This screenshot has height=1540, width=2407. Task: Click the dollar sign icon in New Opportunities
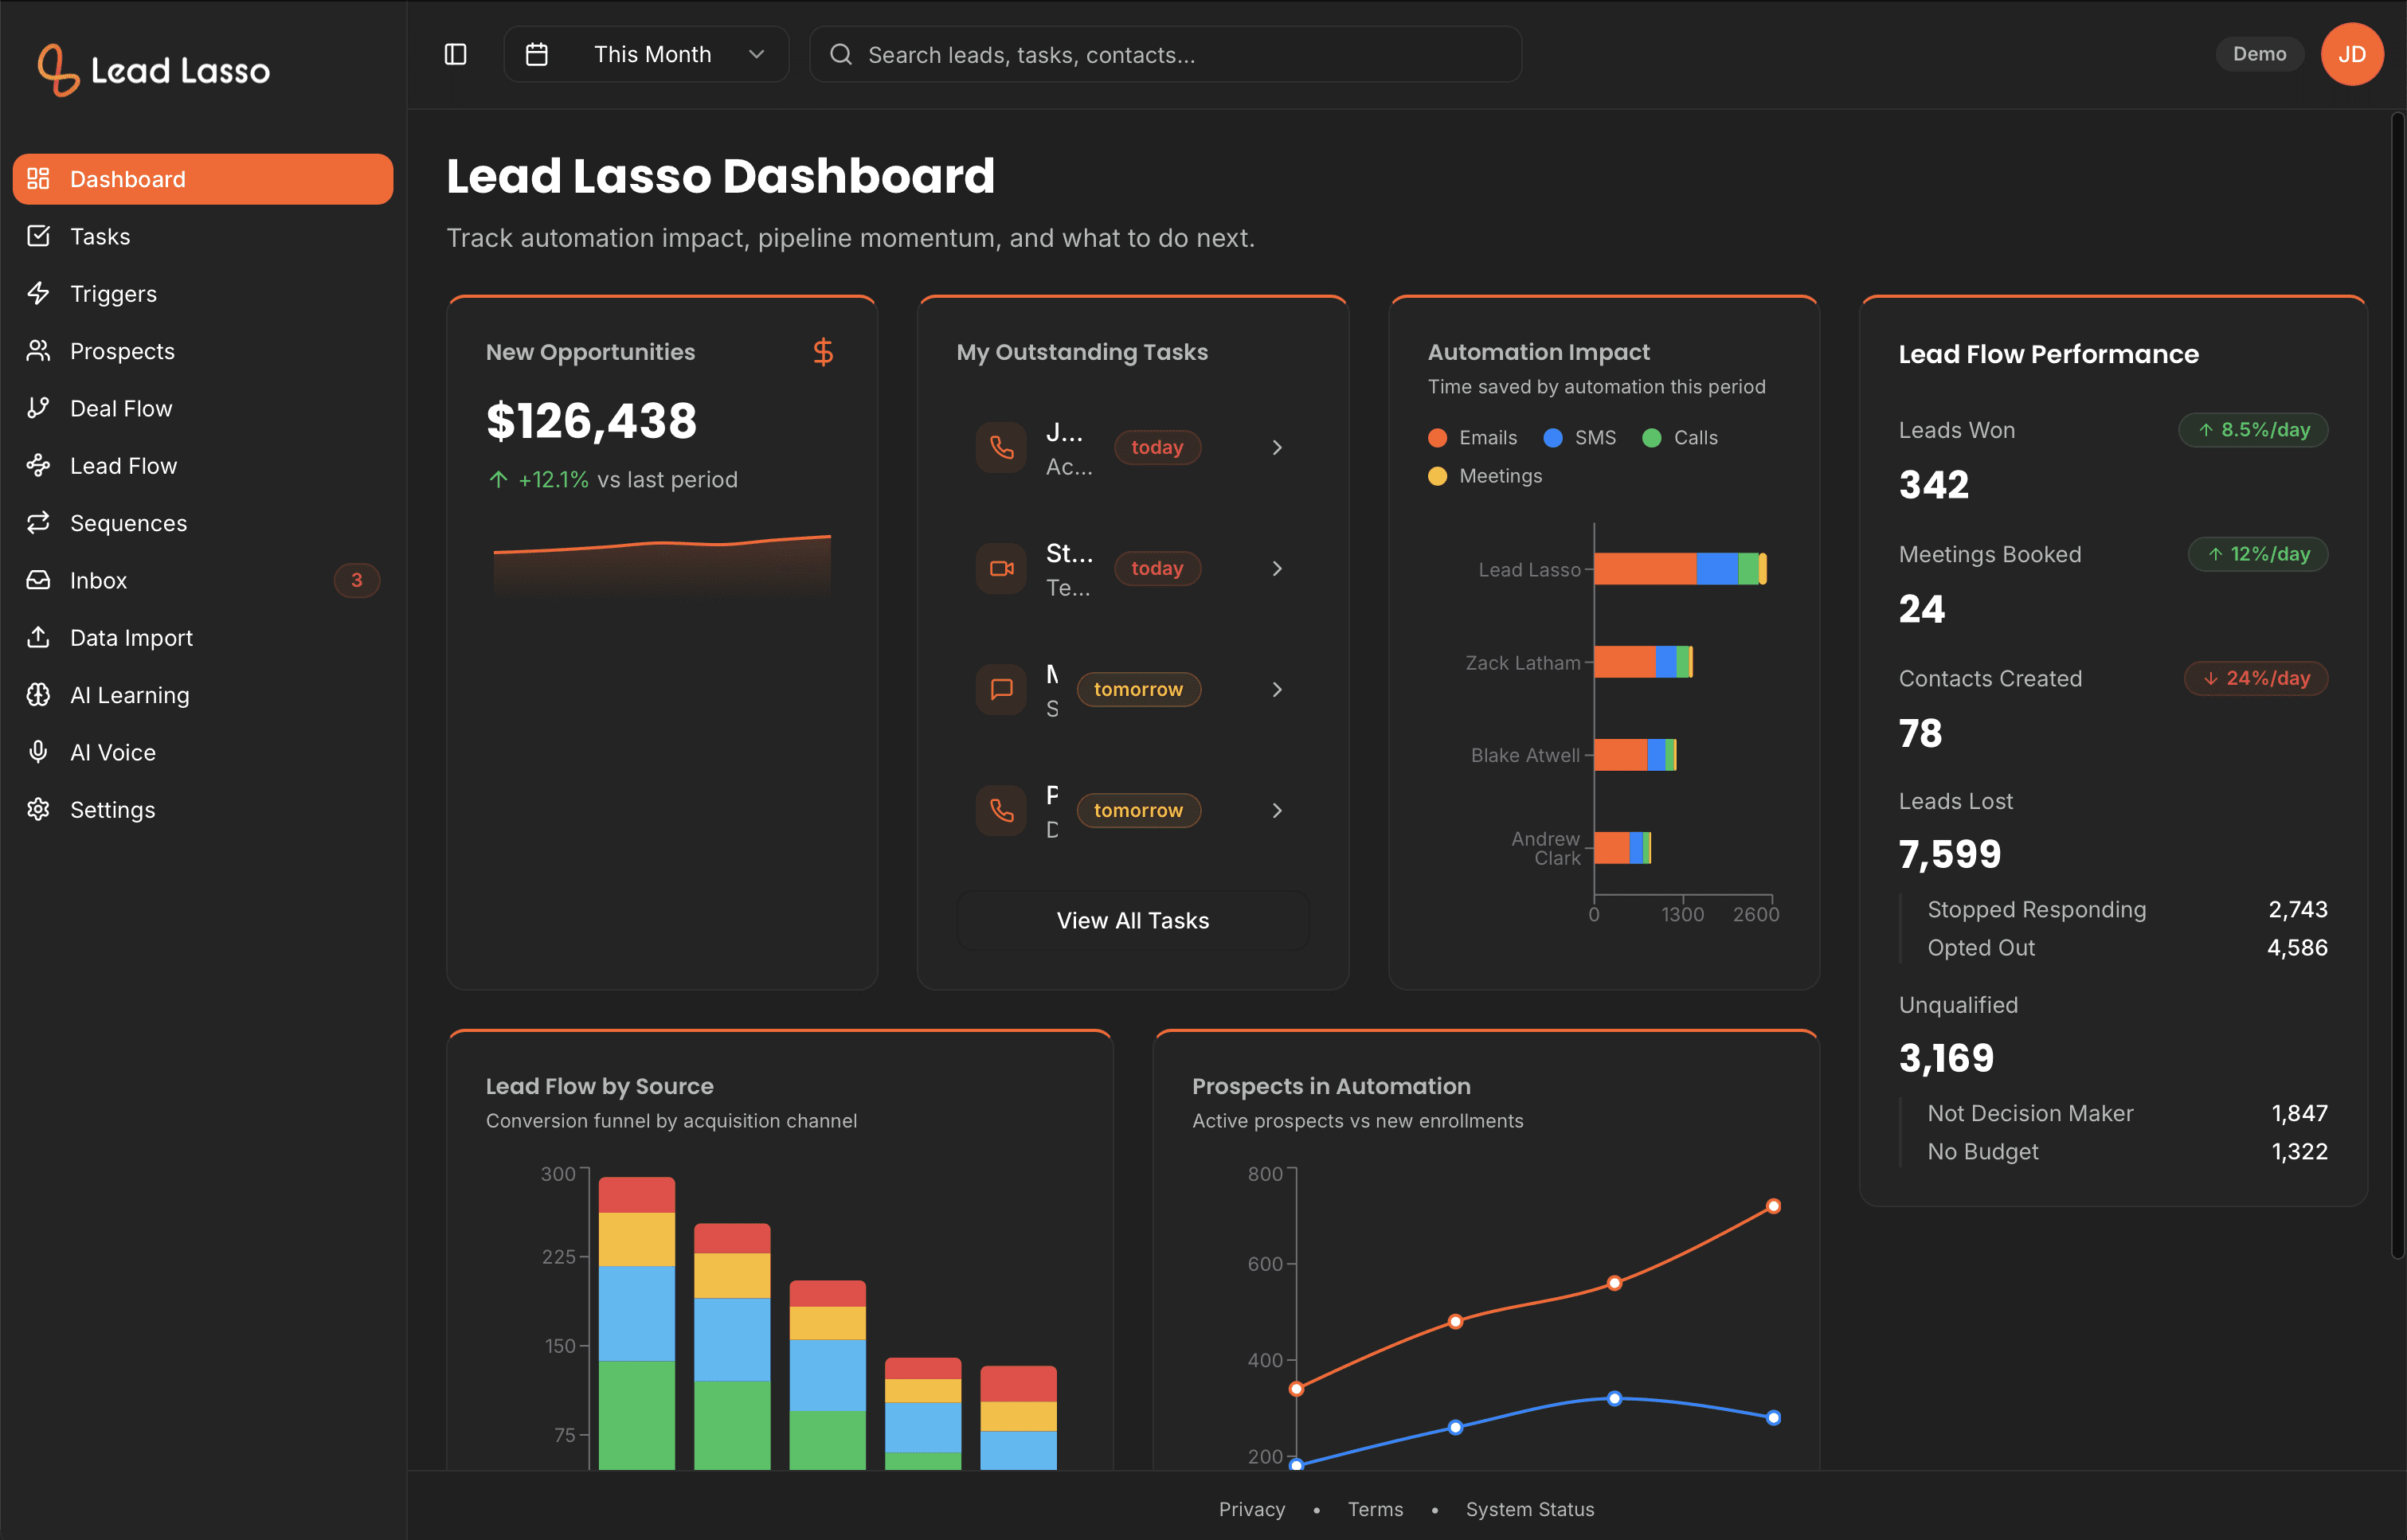(822, 352)
